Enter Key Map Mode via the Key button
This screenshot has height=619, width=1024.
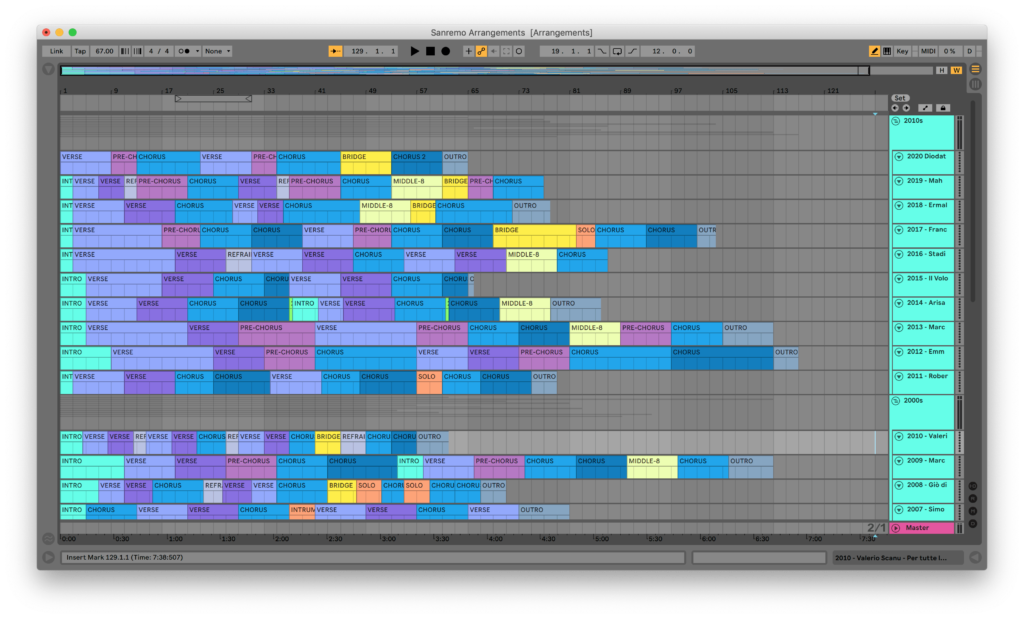click(x=902, y=51)
